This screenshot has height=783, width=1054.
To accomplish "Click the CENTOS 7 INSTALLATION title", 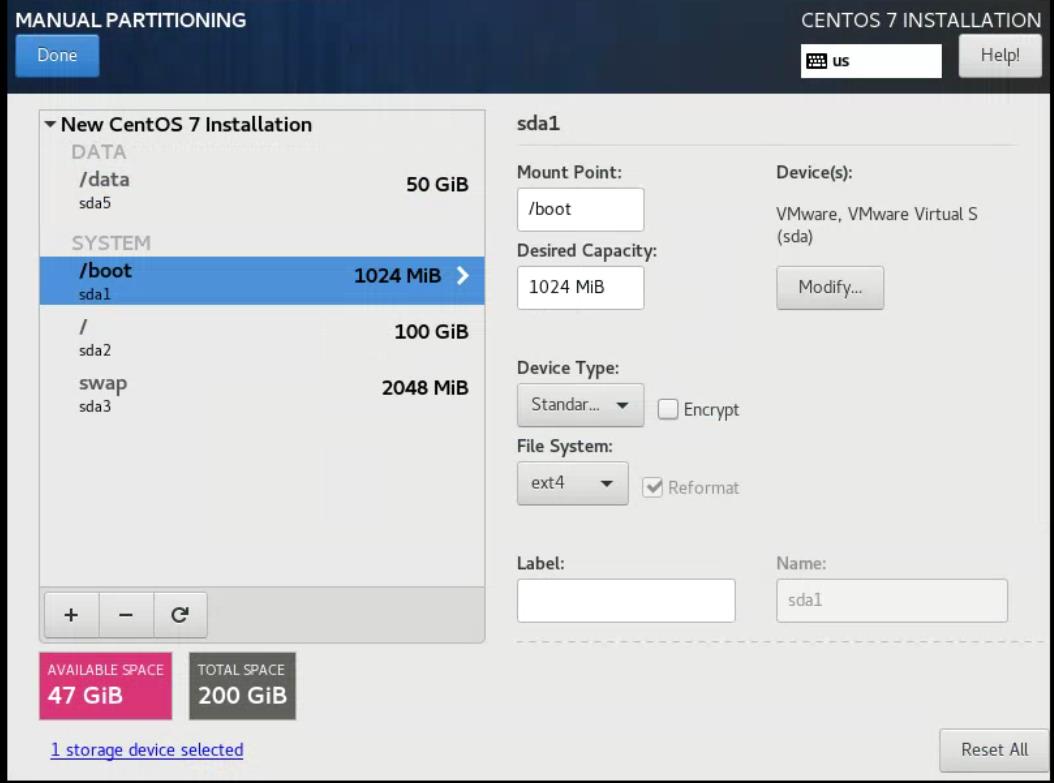I will (x=921, y=20).
